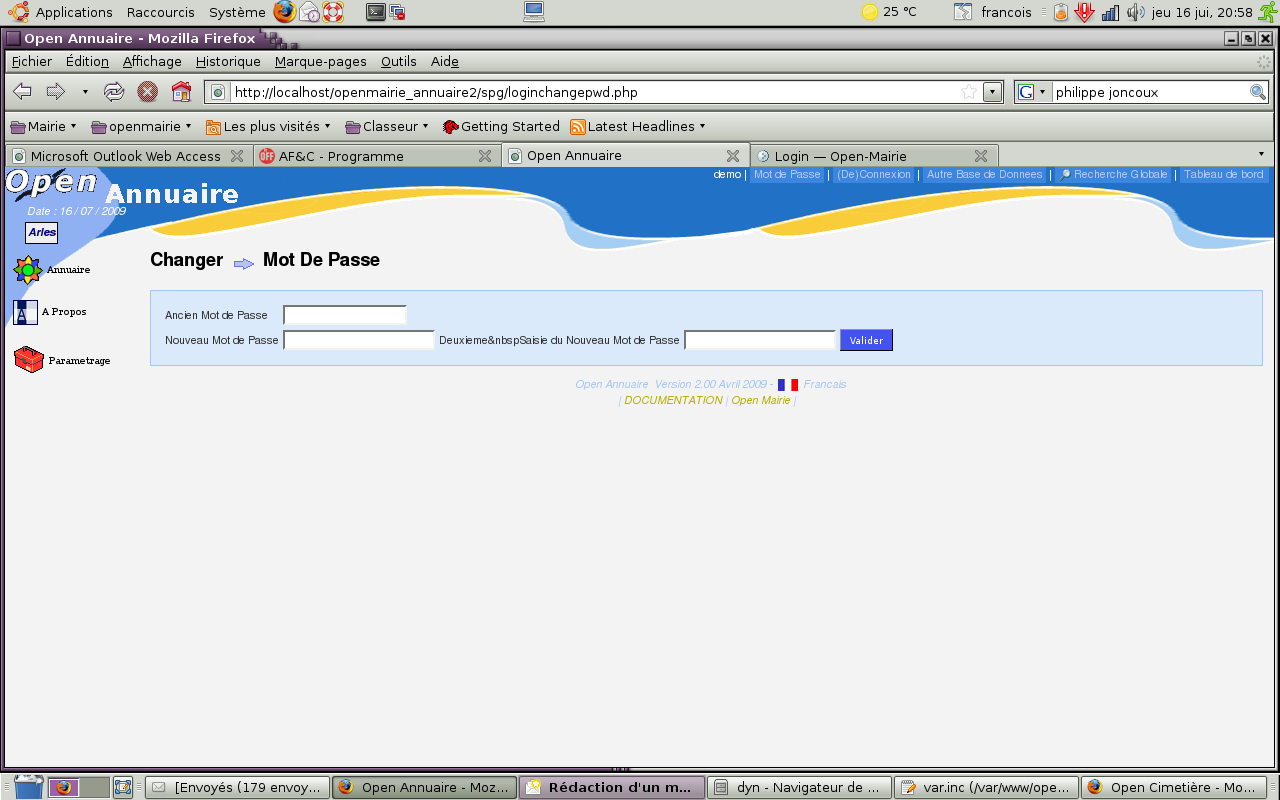This screenshot has height=800, width=1280.
Task: Click the French flag icon
Action: (788, 385)
